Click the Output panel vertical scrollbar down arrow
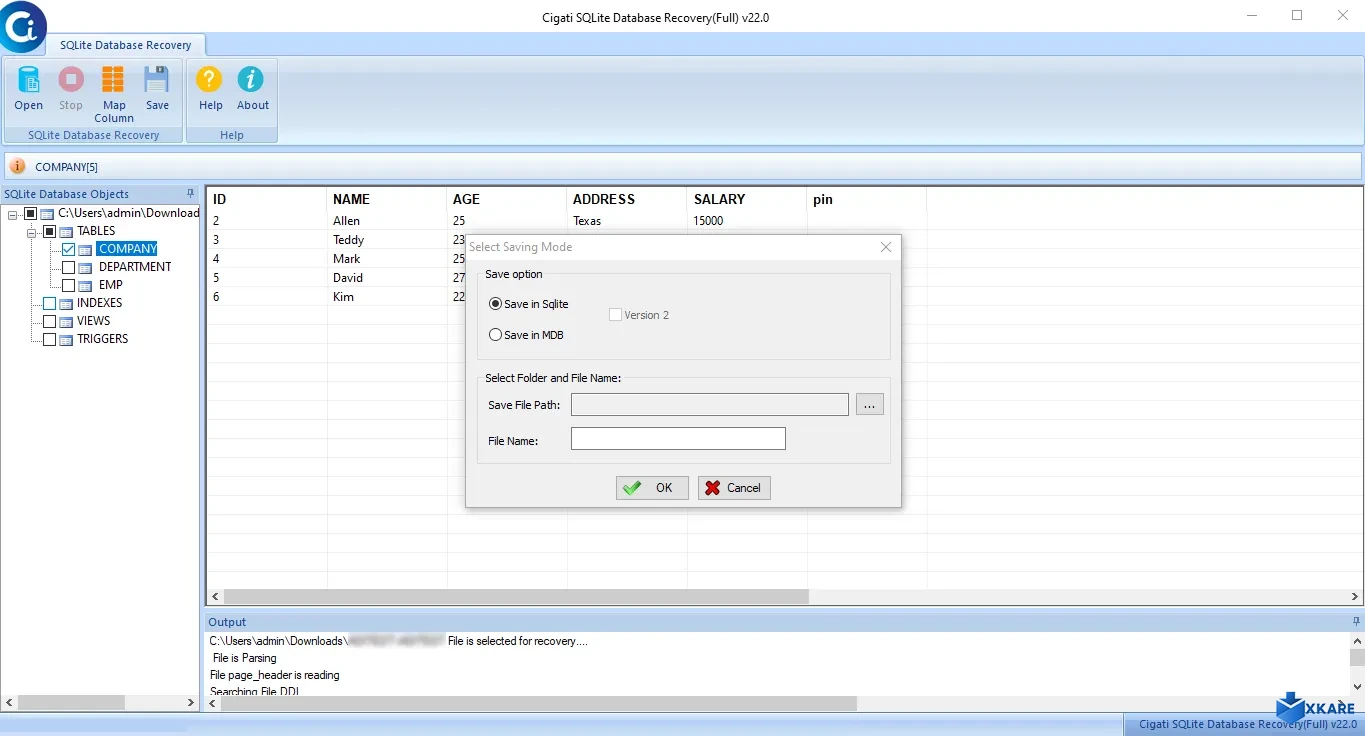This screenshot has height=736, width=1365. [x=1356, y=686]
